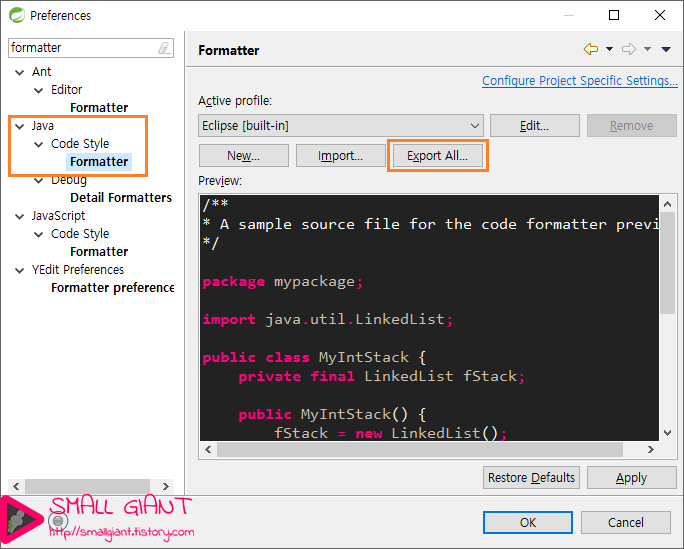Collapse the Java tree node
Viewport: 684px width, 549px height.
click(20, 126)
